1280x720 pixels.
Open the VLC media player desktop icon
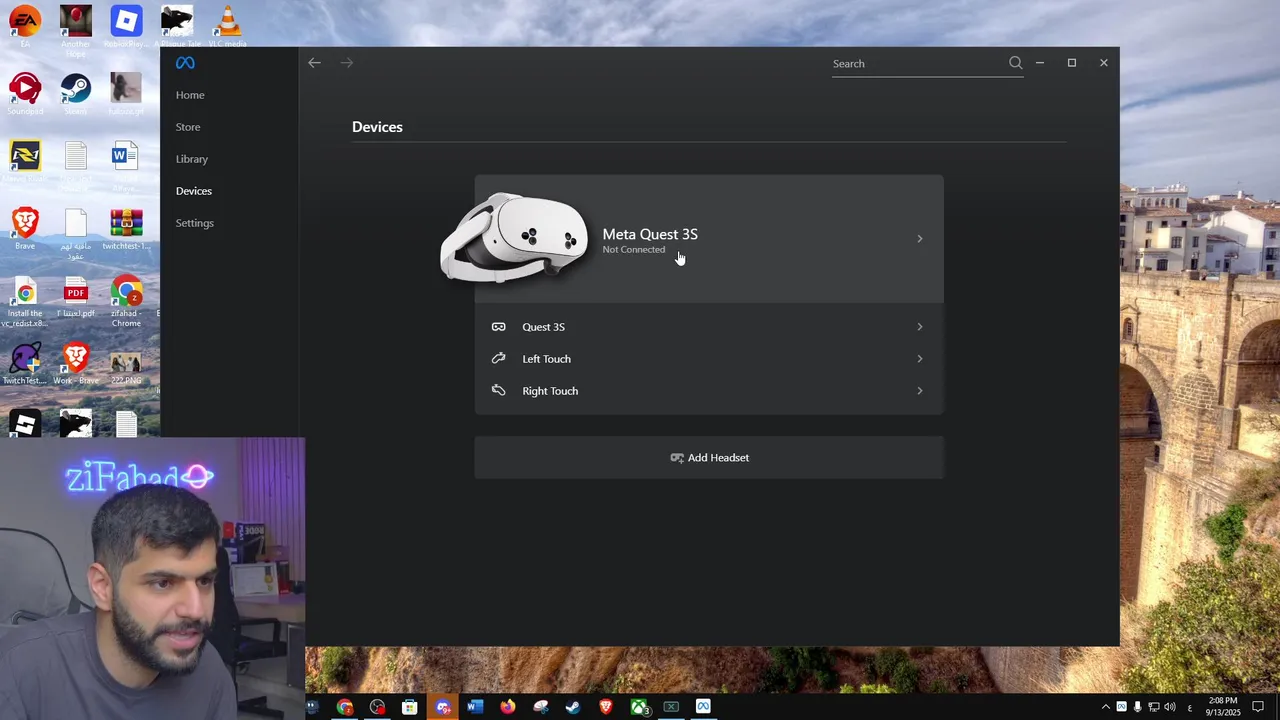click(228, 25)
